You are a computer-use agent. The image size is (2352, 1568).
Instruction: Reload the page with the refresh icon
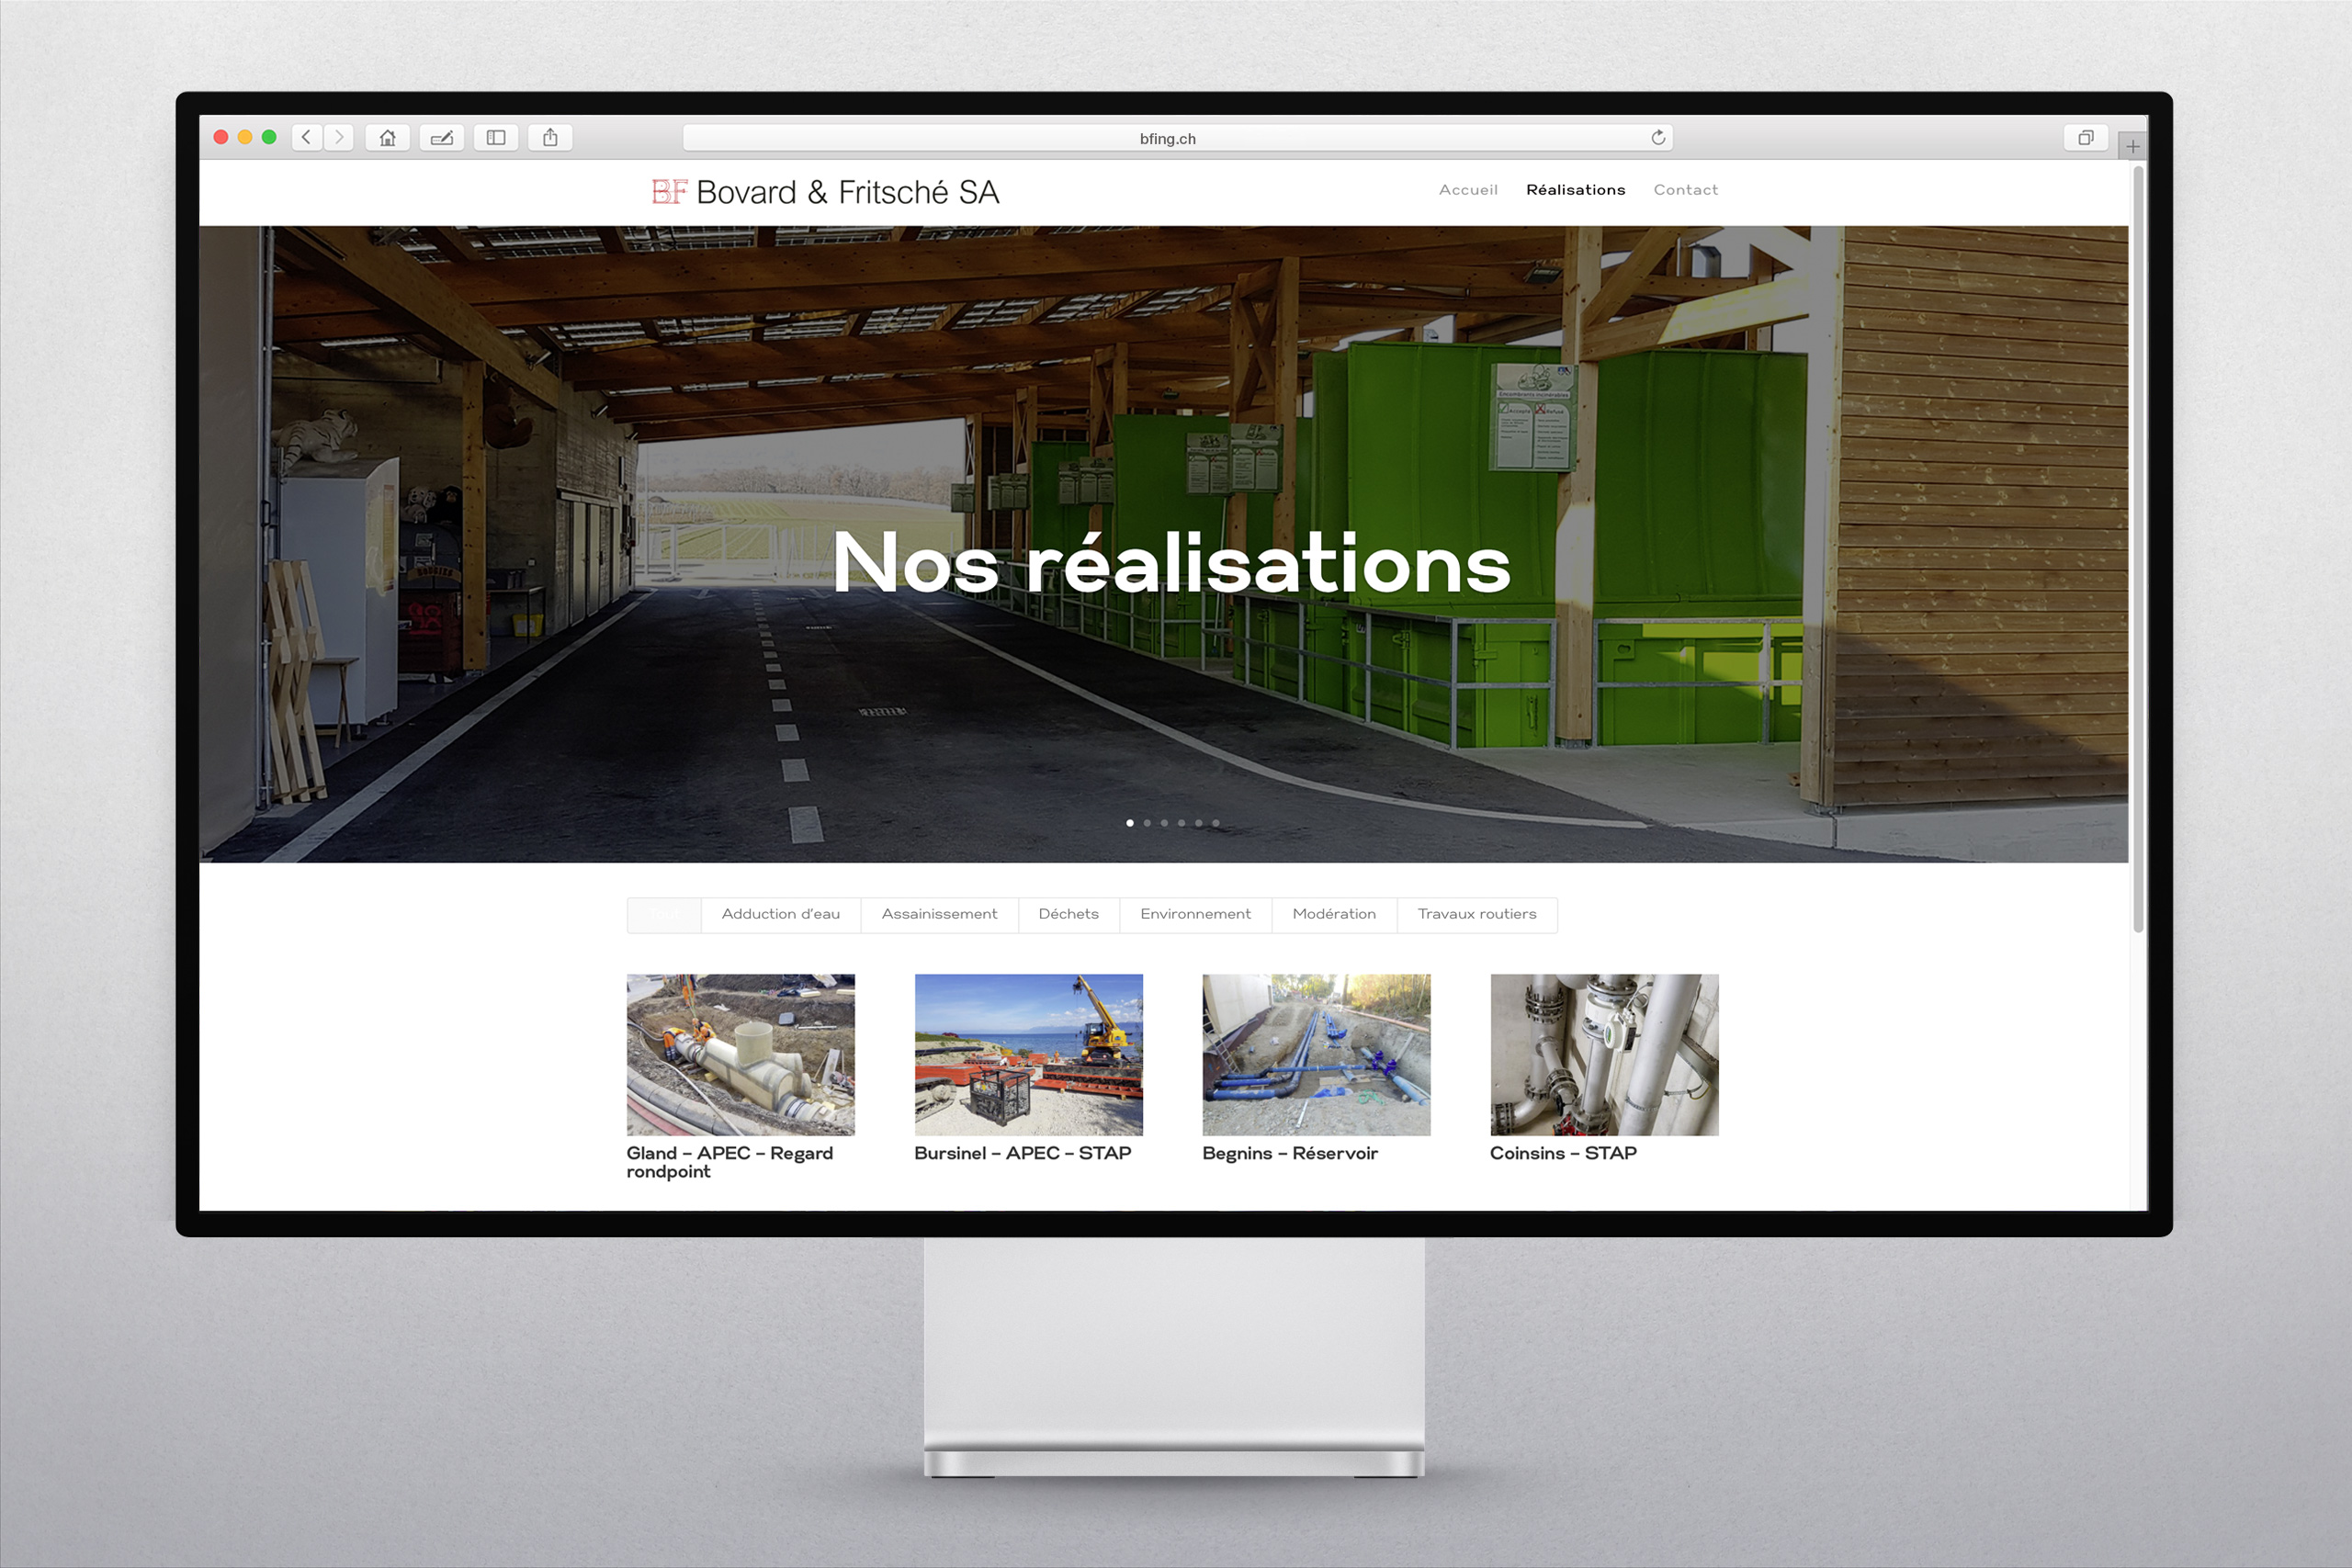tap(1658, 138)
